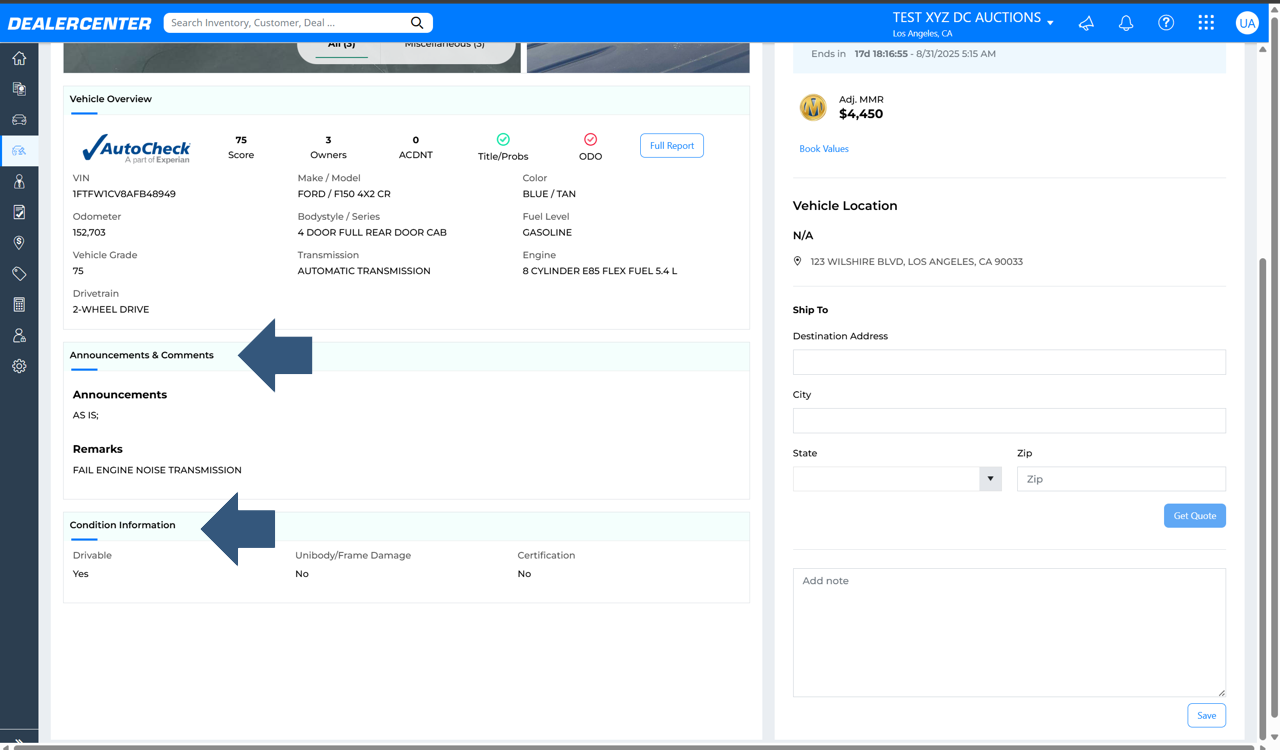Viewport: 1280px width, 750px height.
Task: Open the notifications bell icon
Action: coord(1126,22)
